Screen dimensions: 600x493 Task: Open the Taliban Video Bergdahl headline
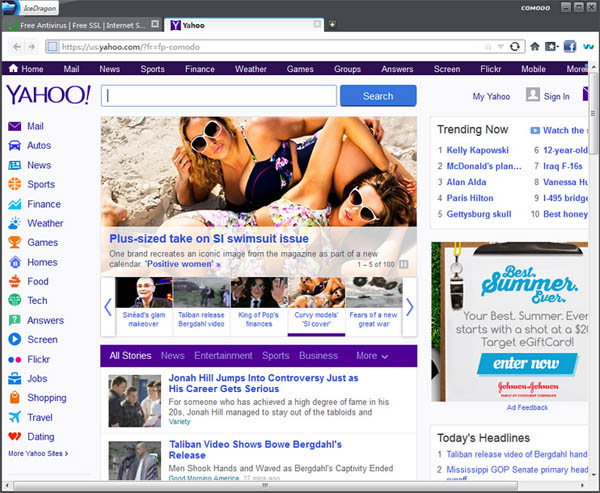tap(255, 450)
